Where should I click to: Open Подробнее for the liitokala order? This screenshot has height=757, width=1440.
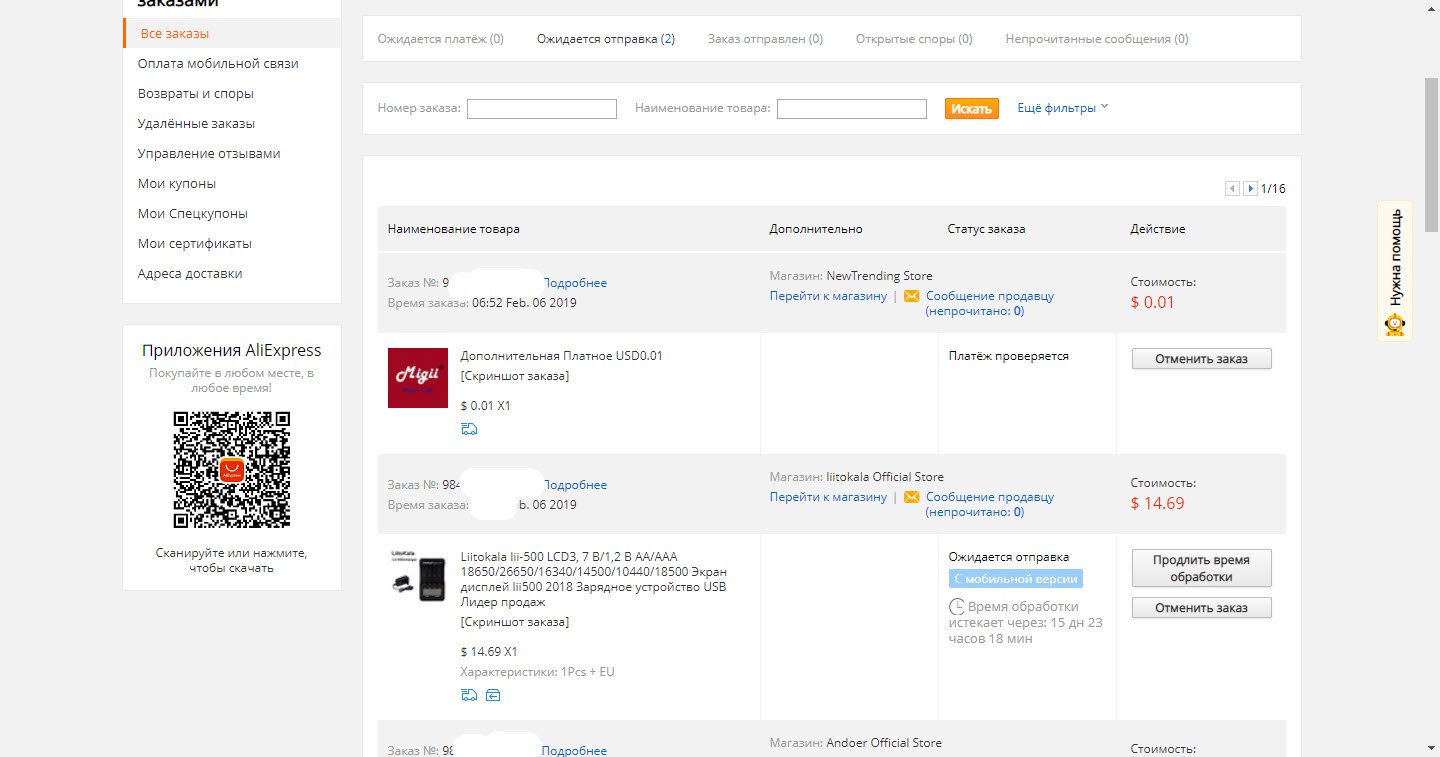tap(574, 485)
